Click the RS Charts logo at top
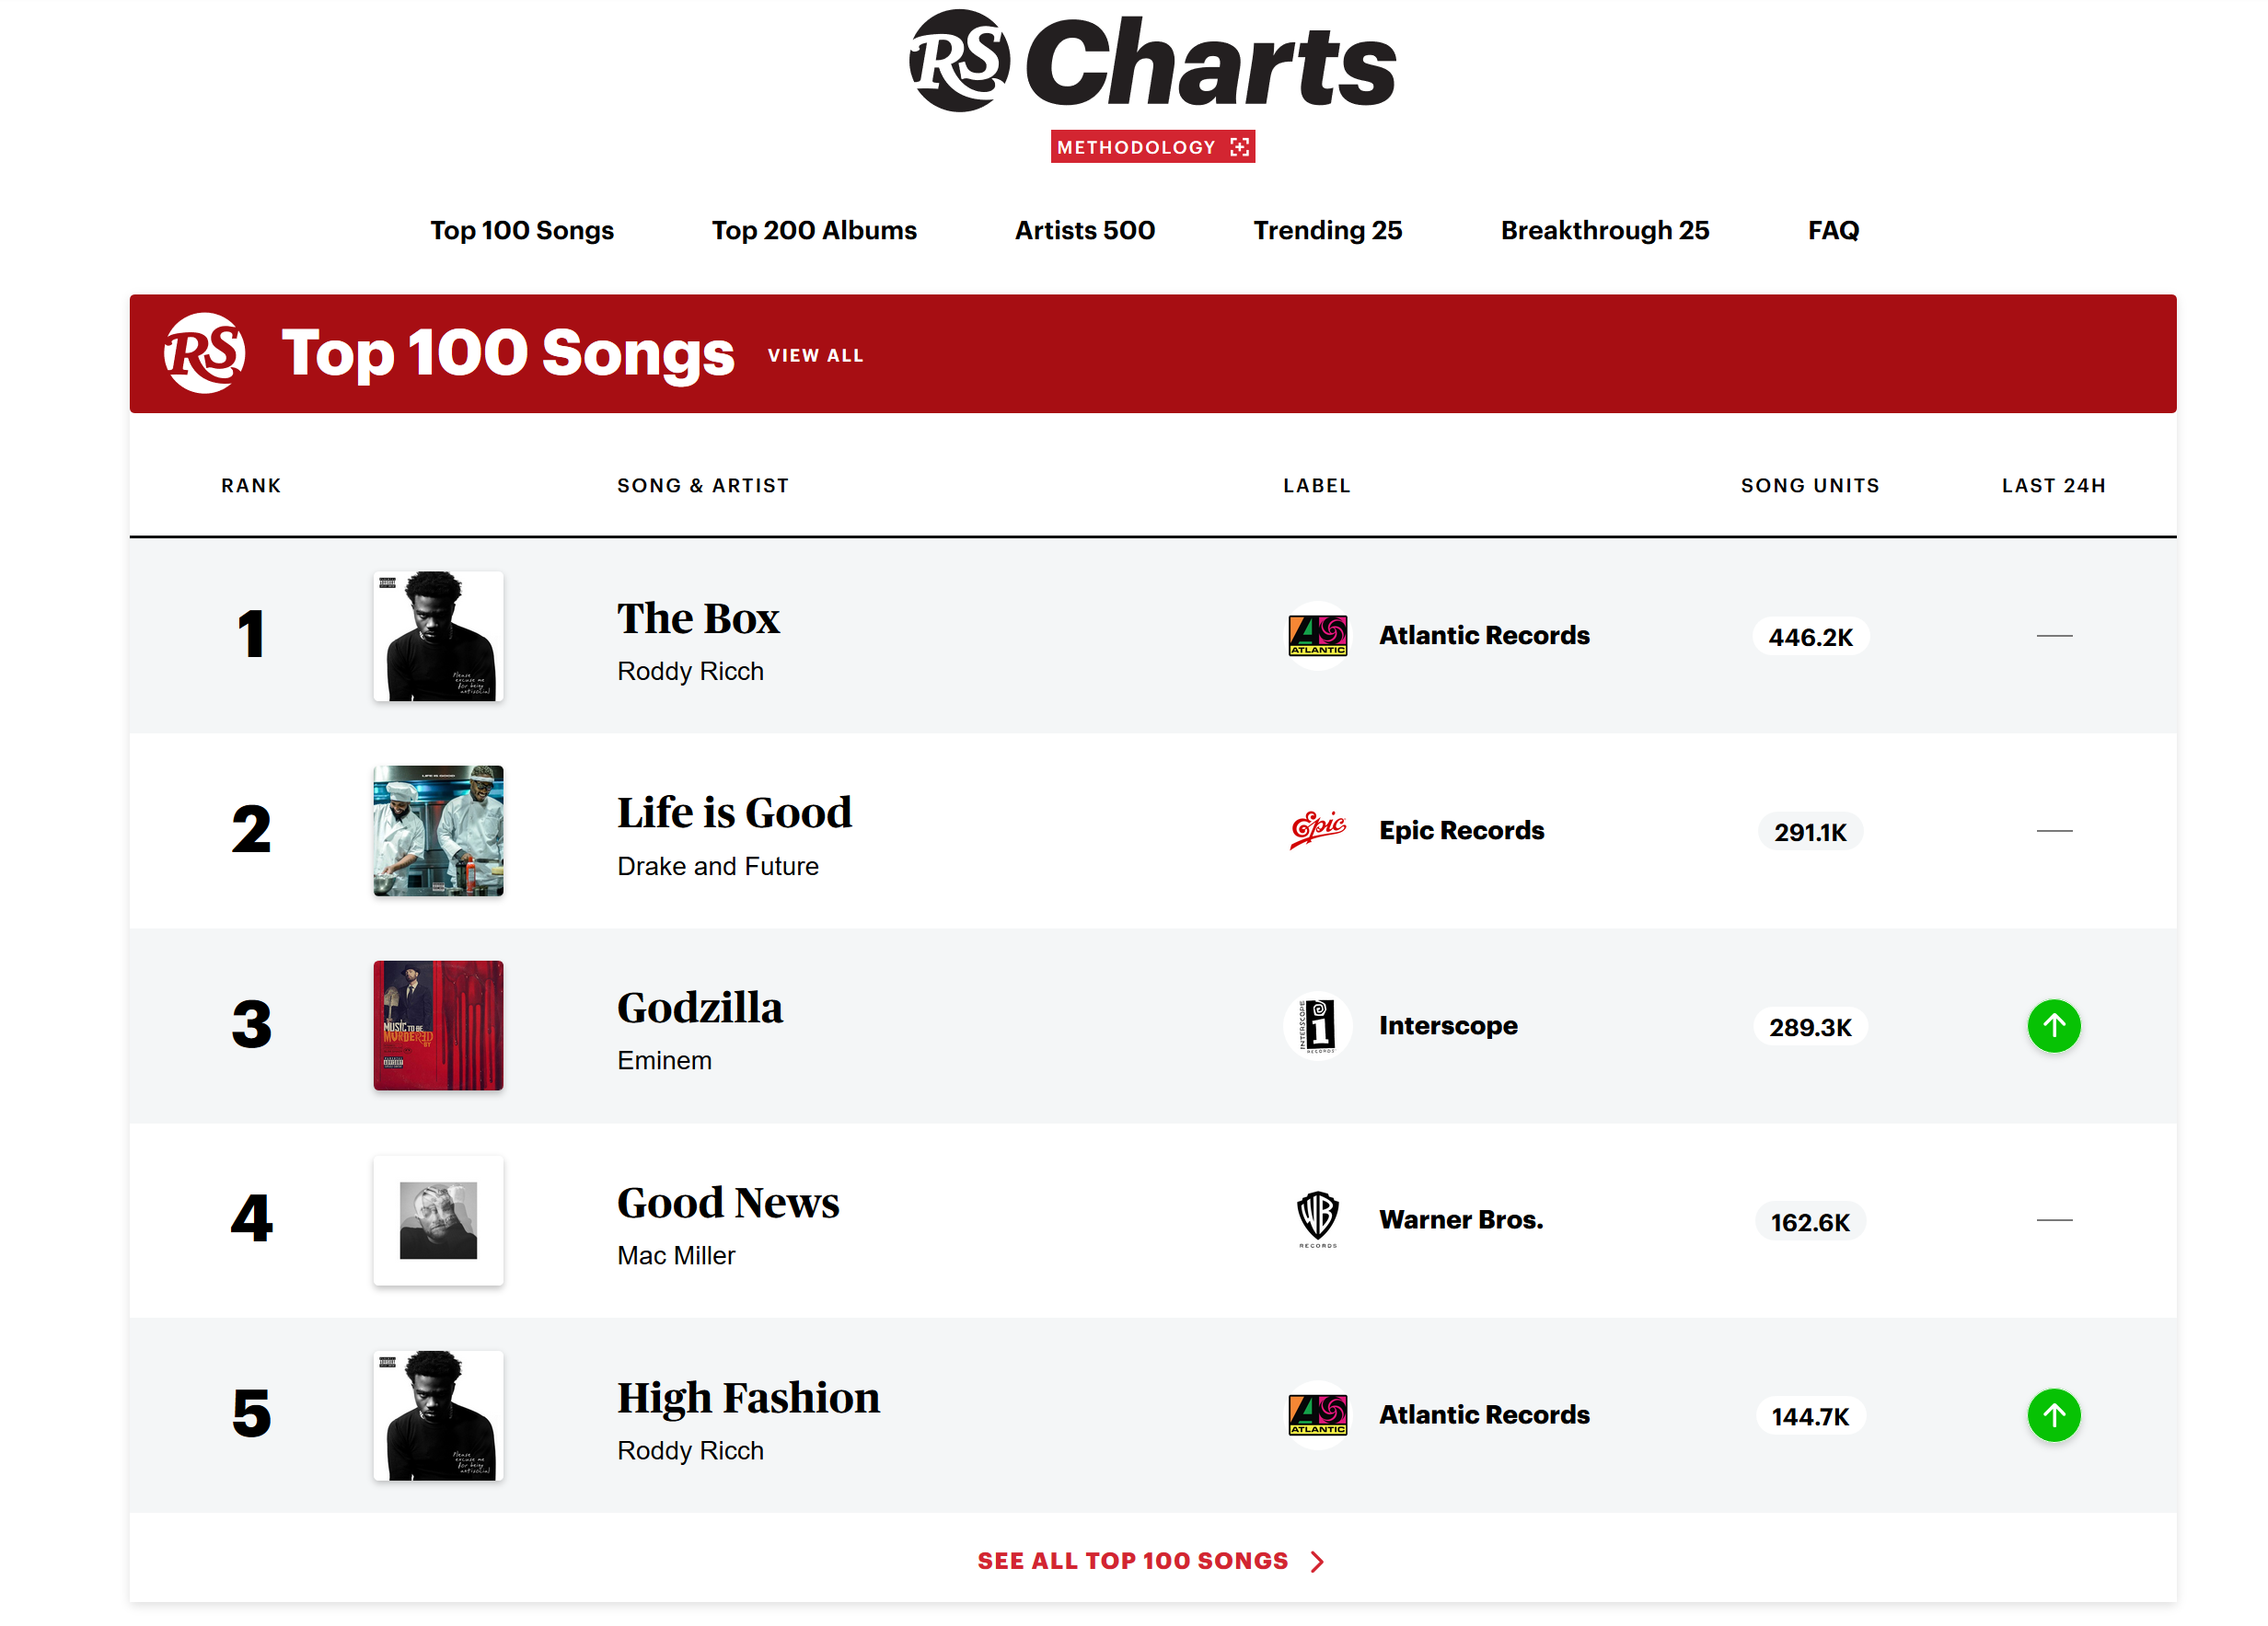This screenshot has height=1626, width=2268. [1152, 60]
